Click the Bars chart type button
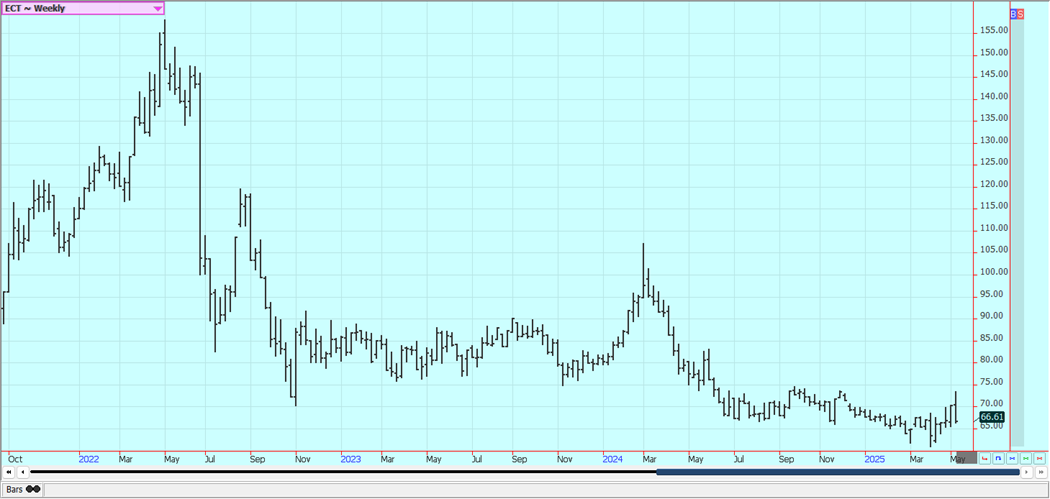The height and width of the screenshot is (499, 1050). coord(23,490)
